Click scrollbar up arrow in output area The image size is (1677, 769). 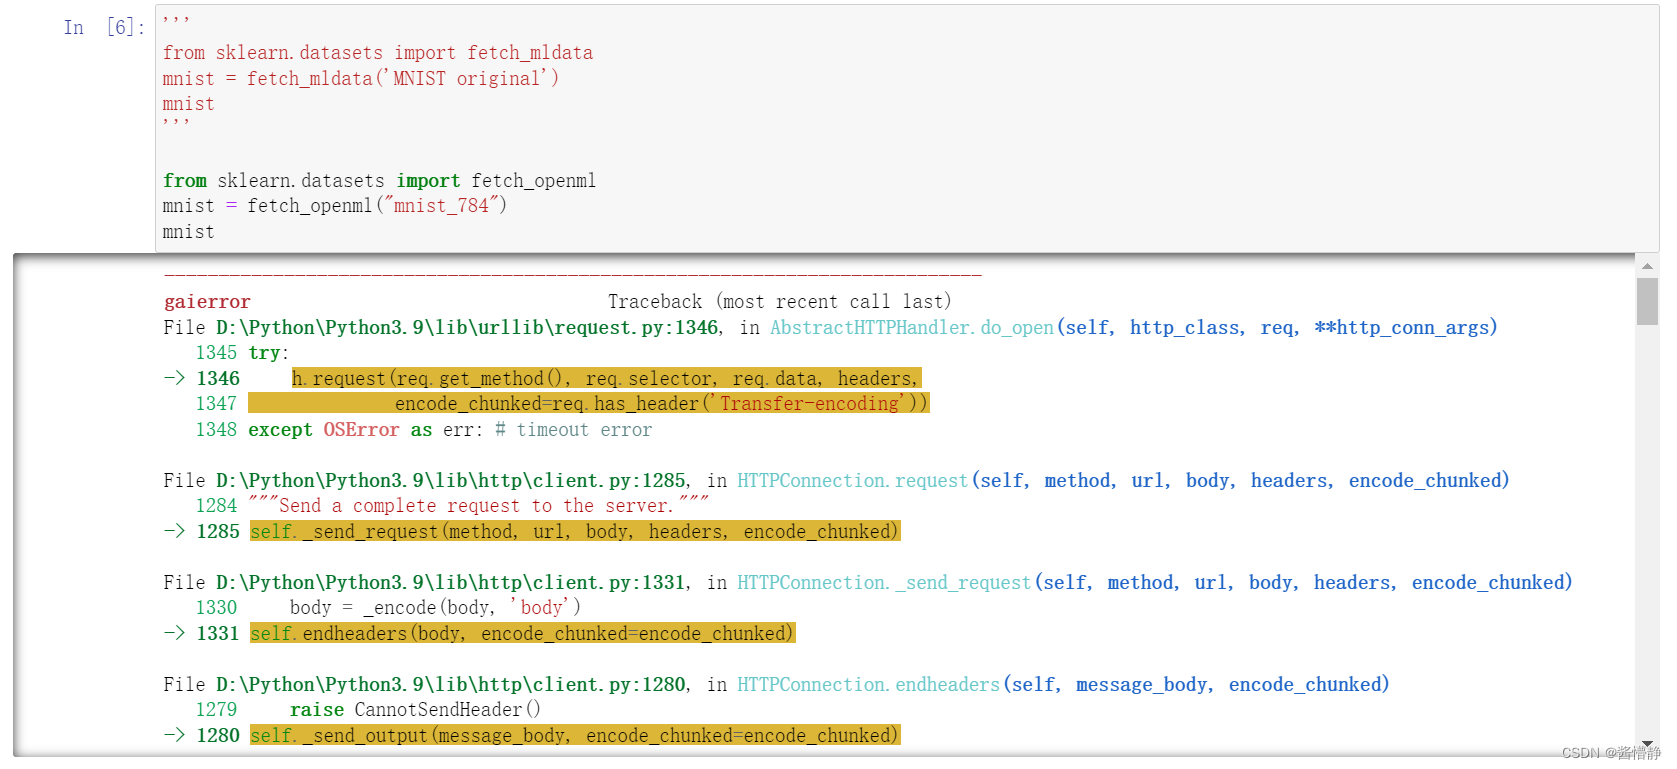pyautogui.click(x=1647, y=266)
